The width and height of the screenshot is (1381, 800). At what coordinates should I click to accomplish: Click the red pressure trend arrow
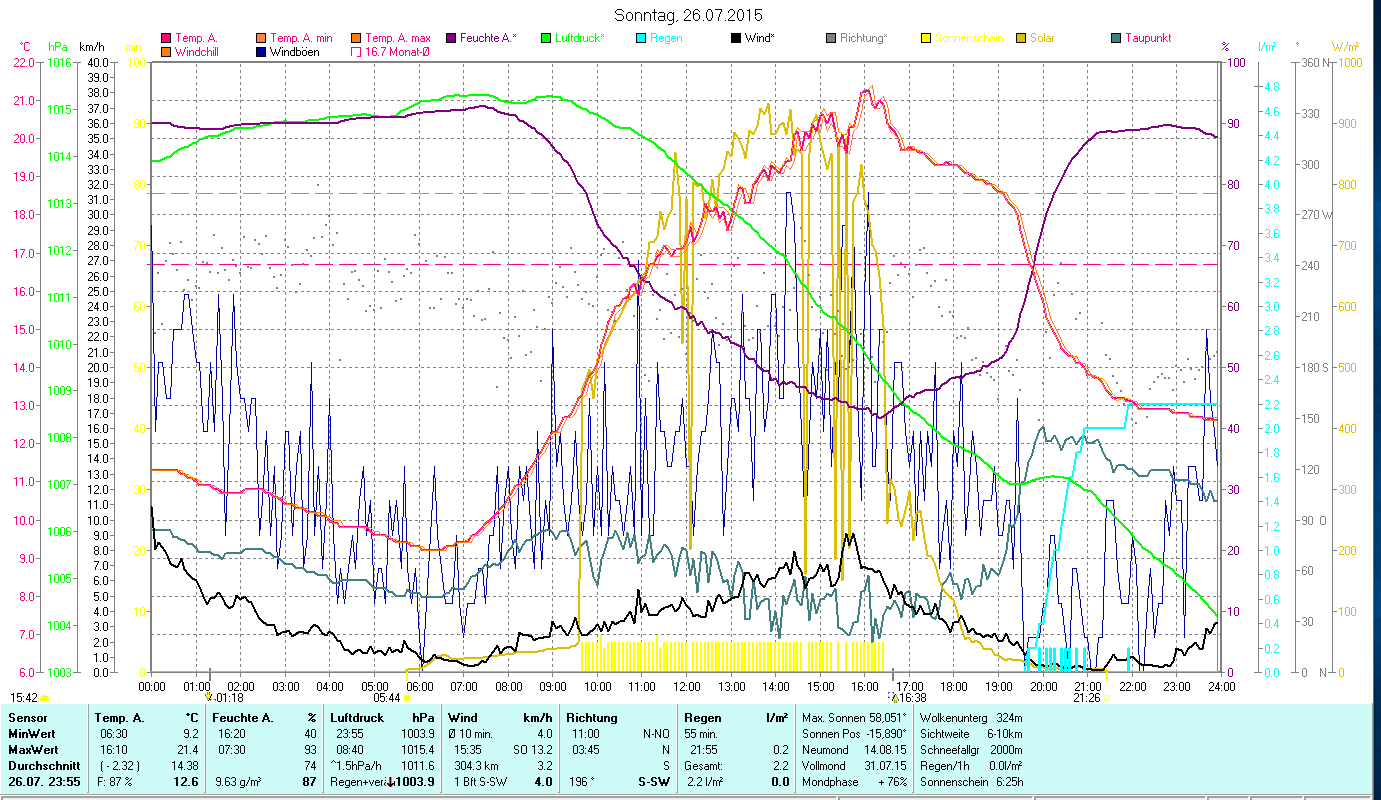click(x=390, y=781)
